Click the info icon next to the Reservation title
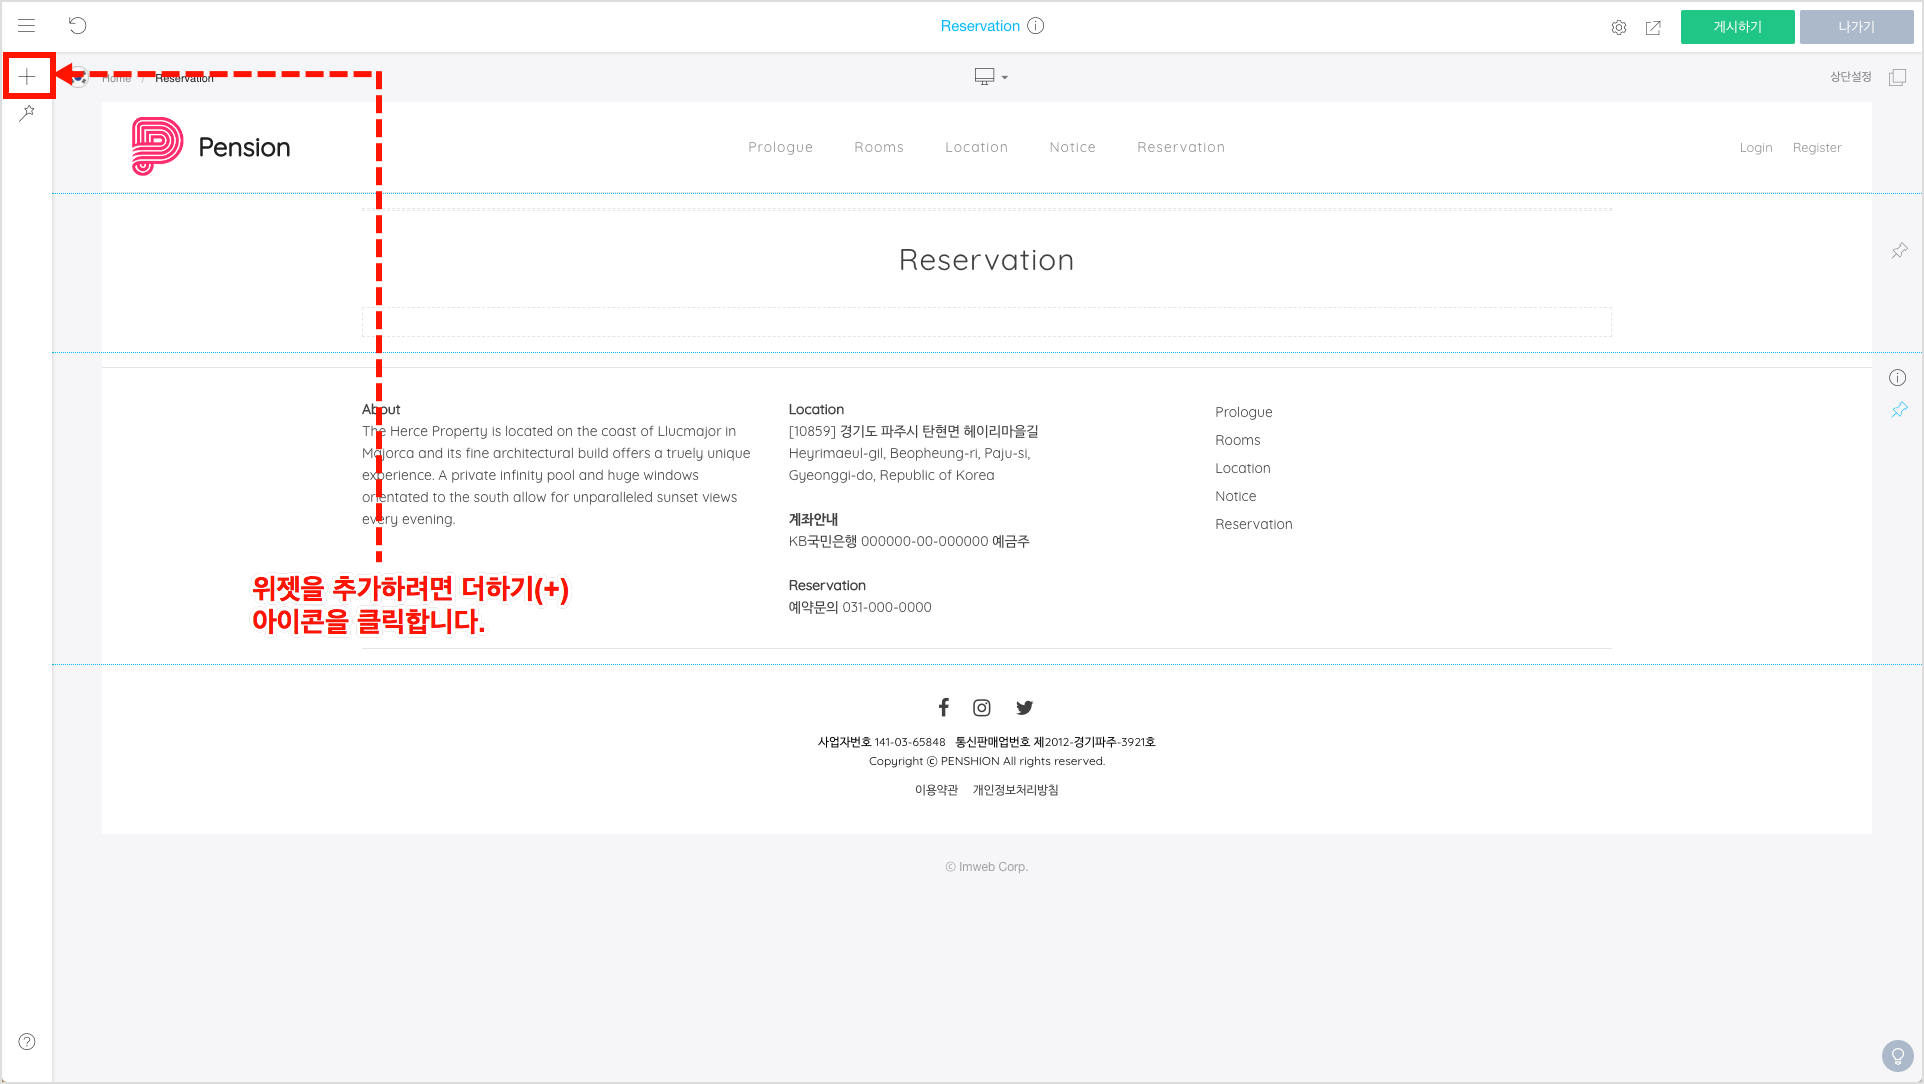1924x1084 pixels. click(x=1036, y=26)
